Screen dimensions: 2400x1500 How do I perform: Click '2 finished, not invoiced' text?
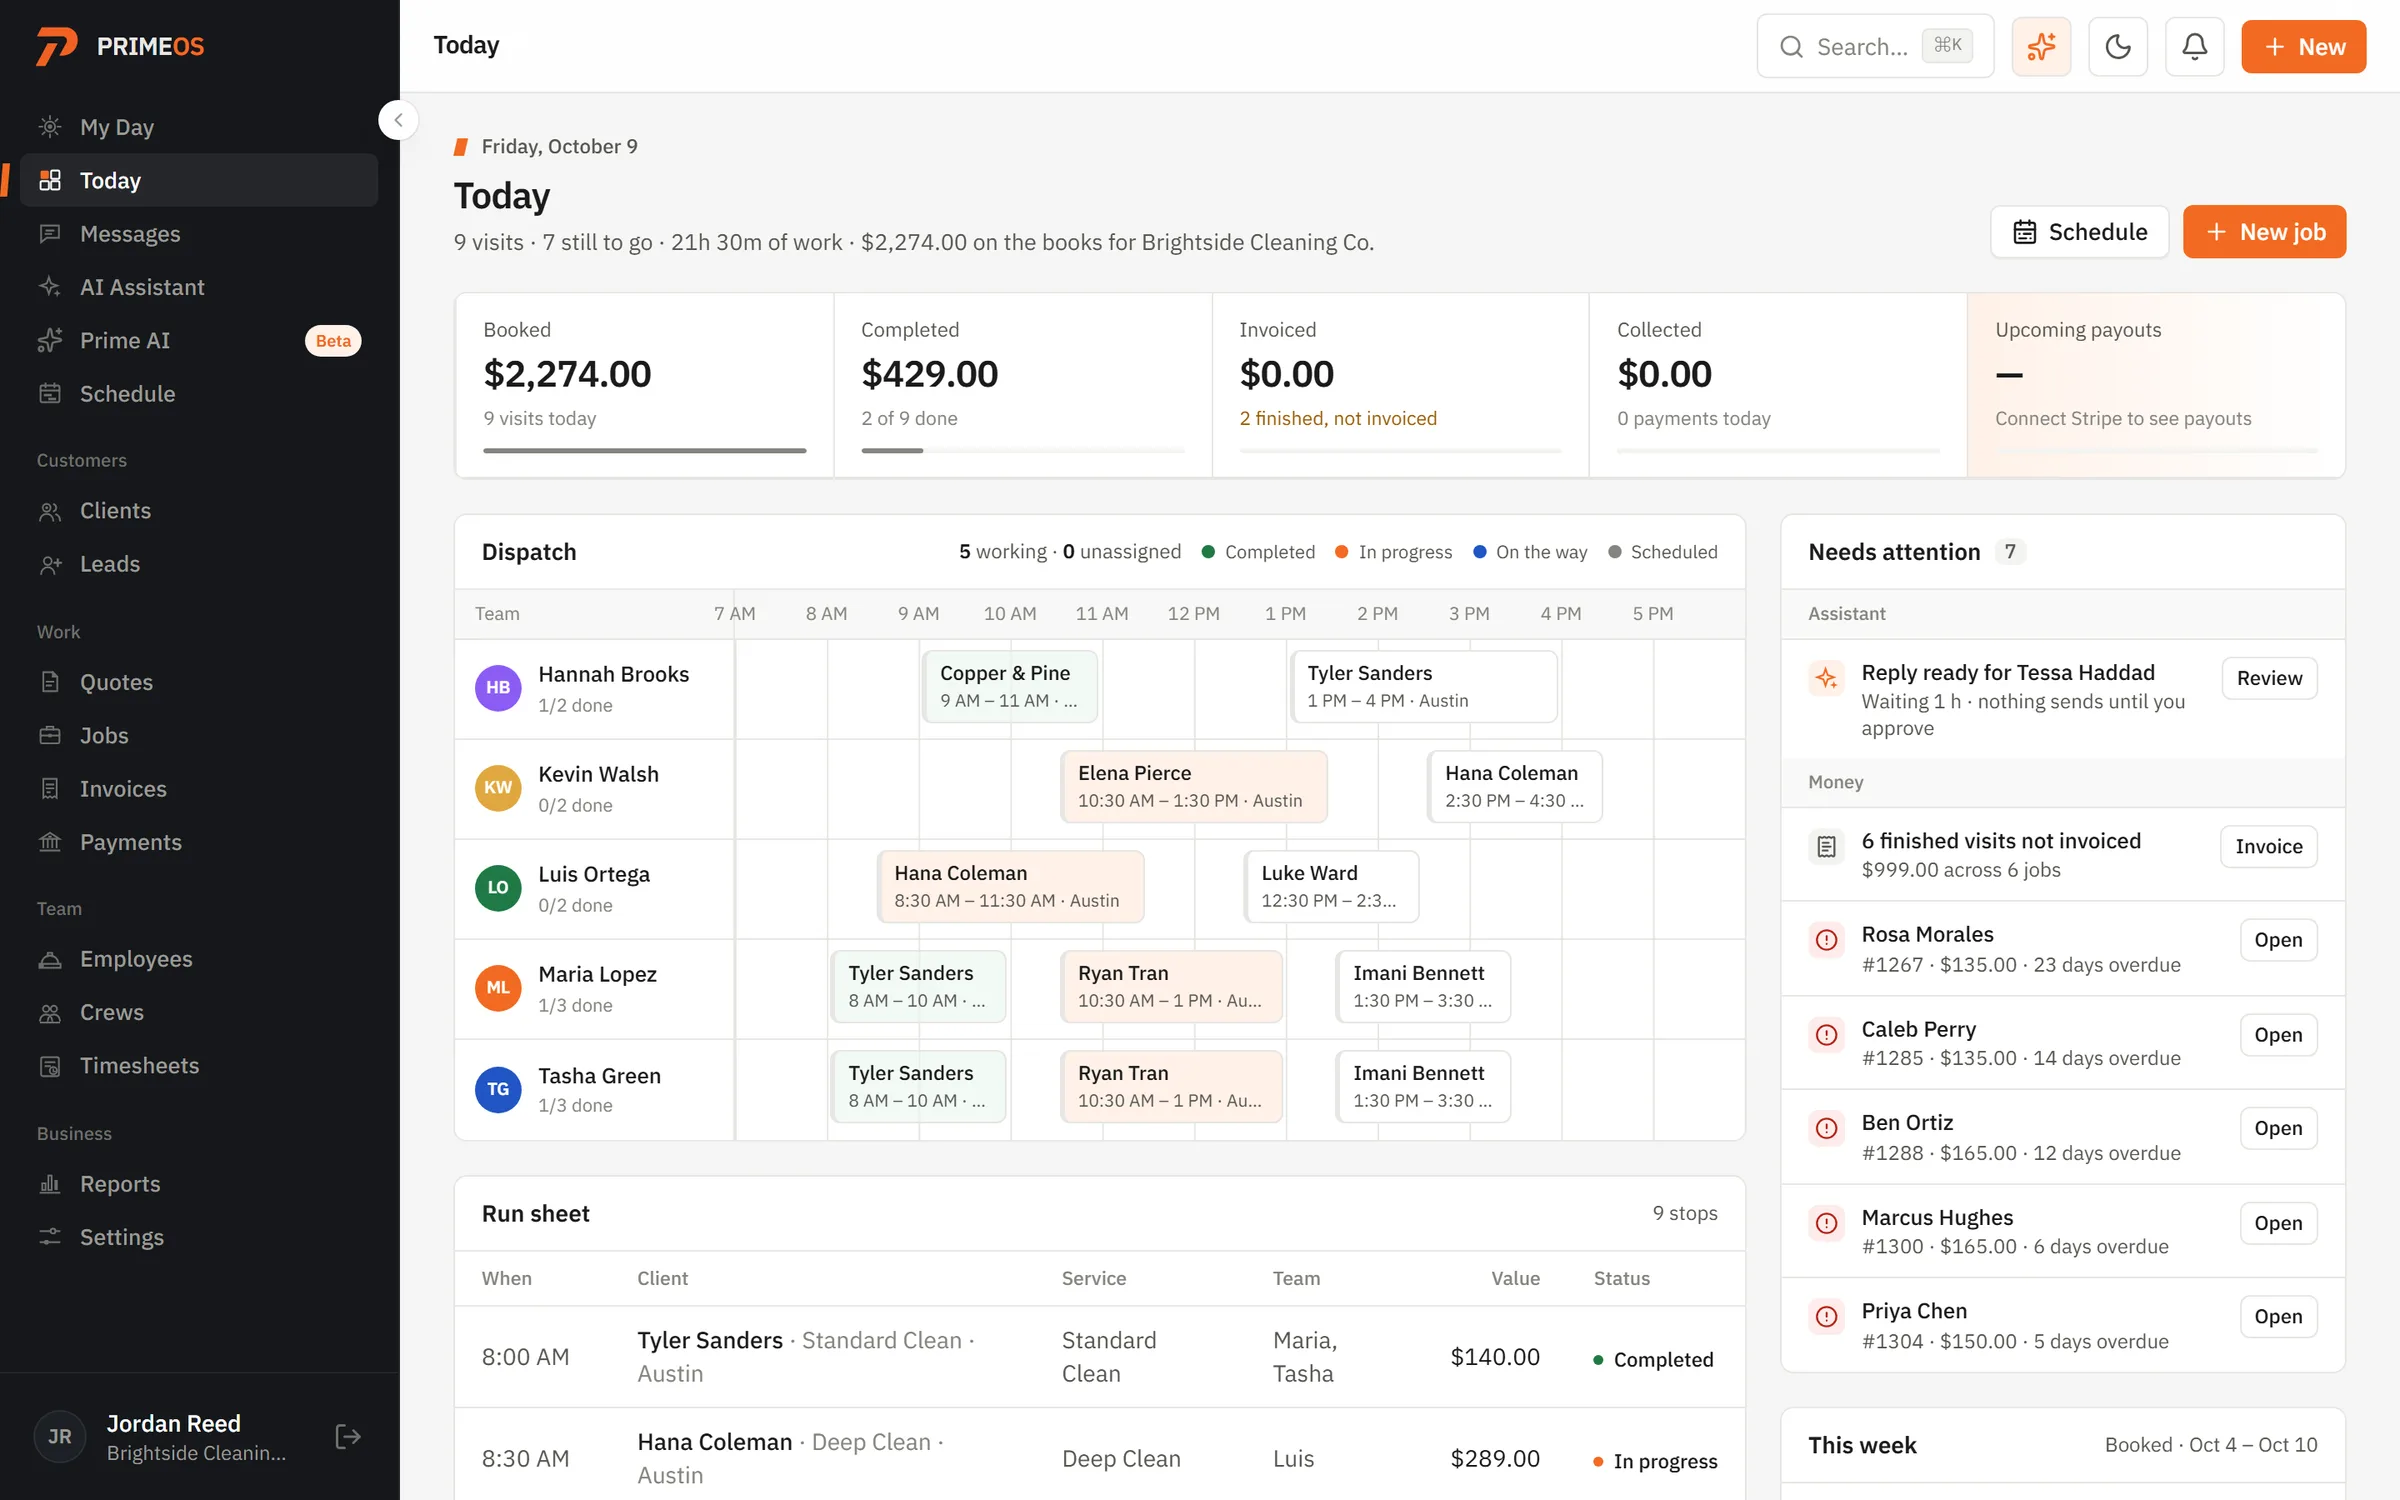click(x=1338, y=419)
